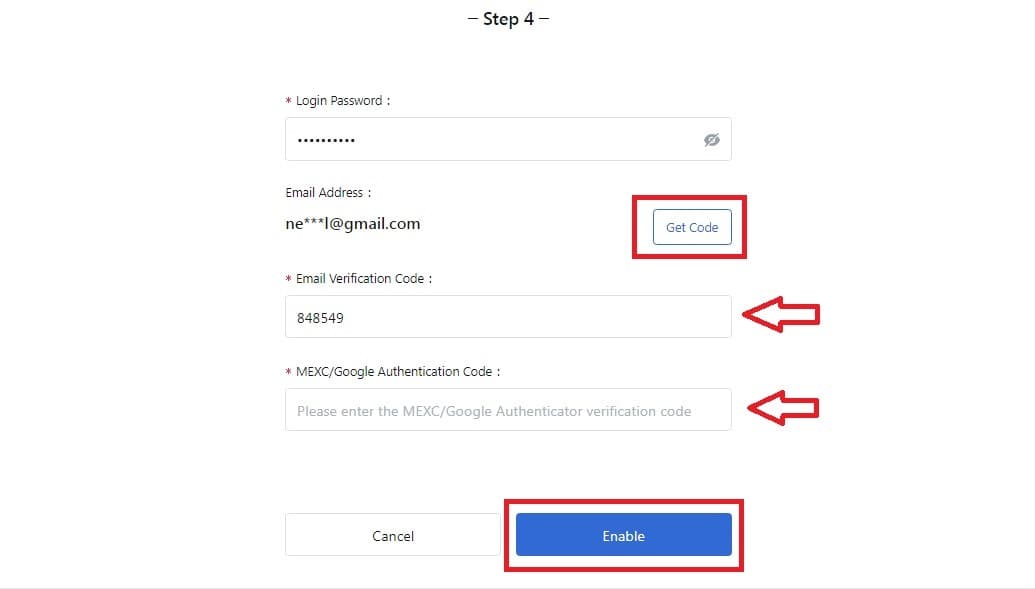The height and width of the screenshot is (589, 1035).
Task: Click the masked password dots
Action: [x=326, y=140]
